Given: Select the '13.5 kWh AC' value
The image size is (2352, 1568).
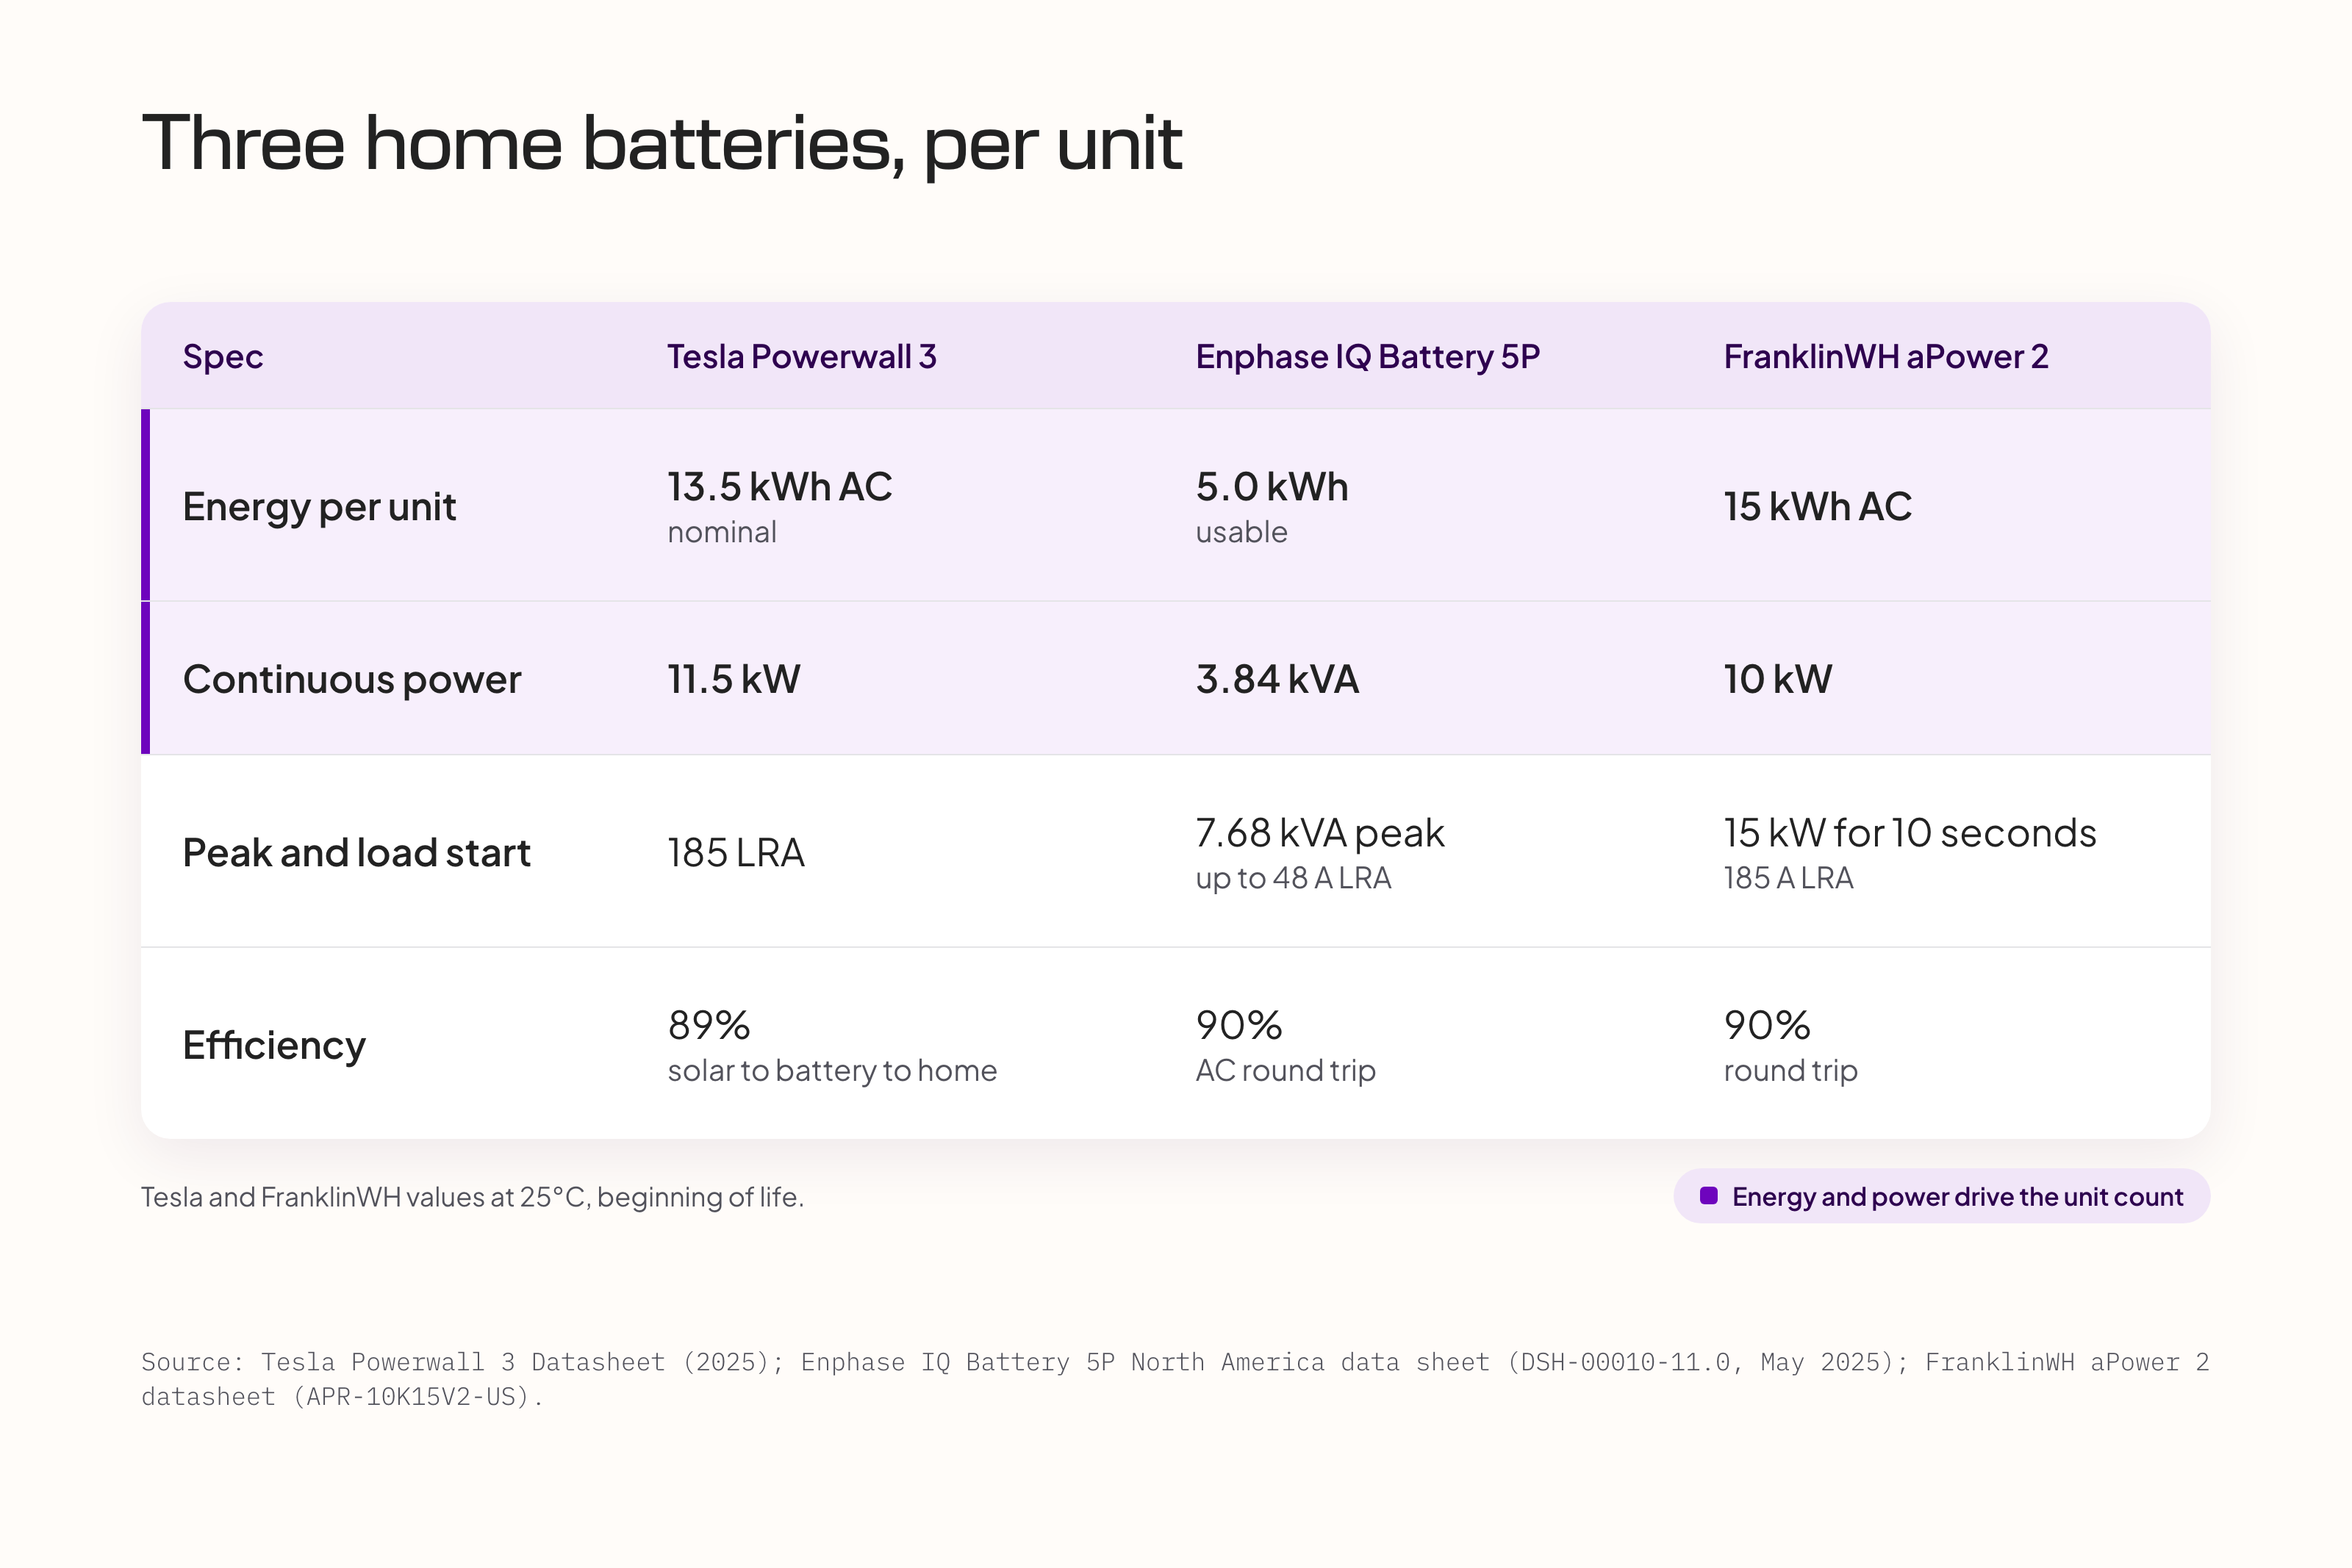Looking at the screenshot, I should [x=780, y=487].
